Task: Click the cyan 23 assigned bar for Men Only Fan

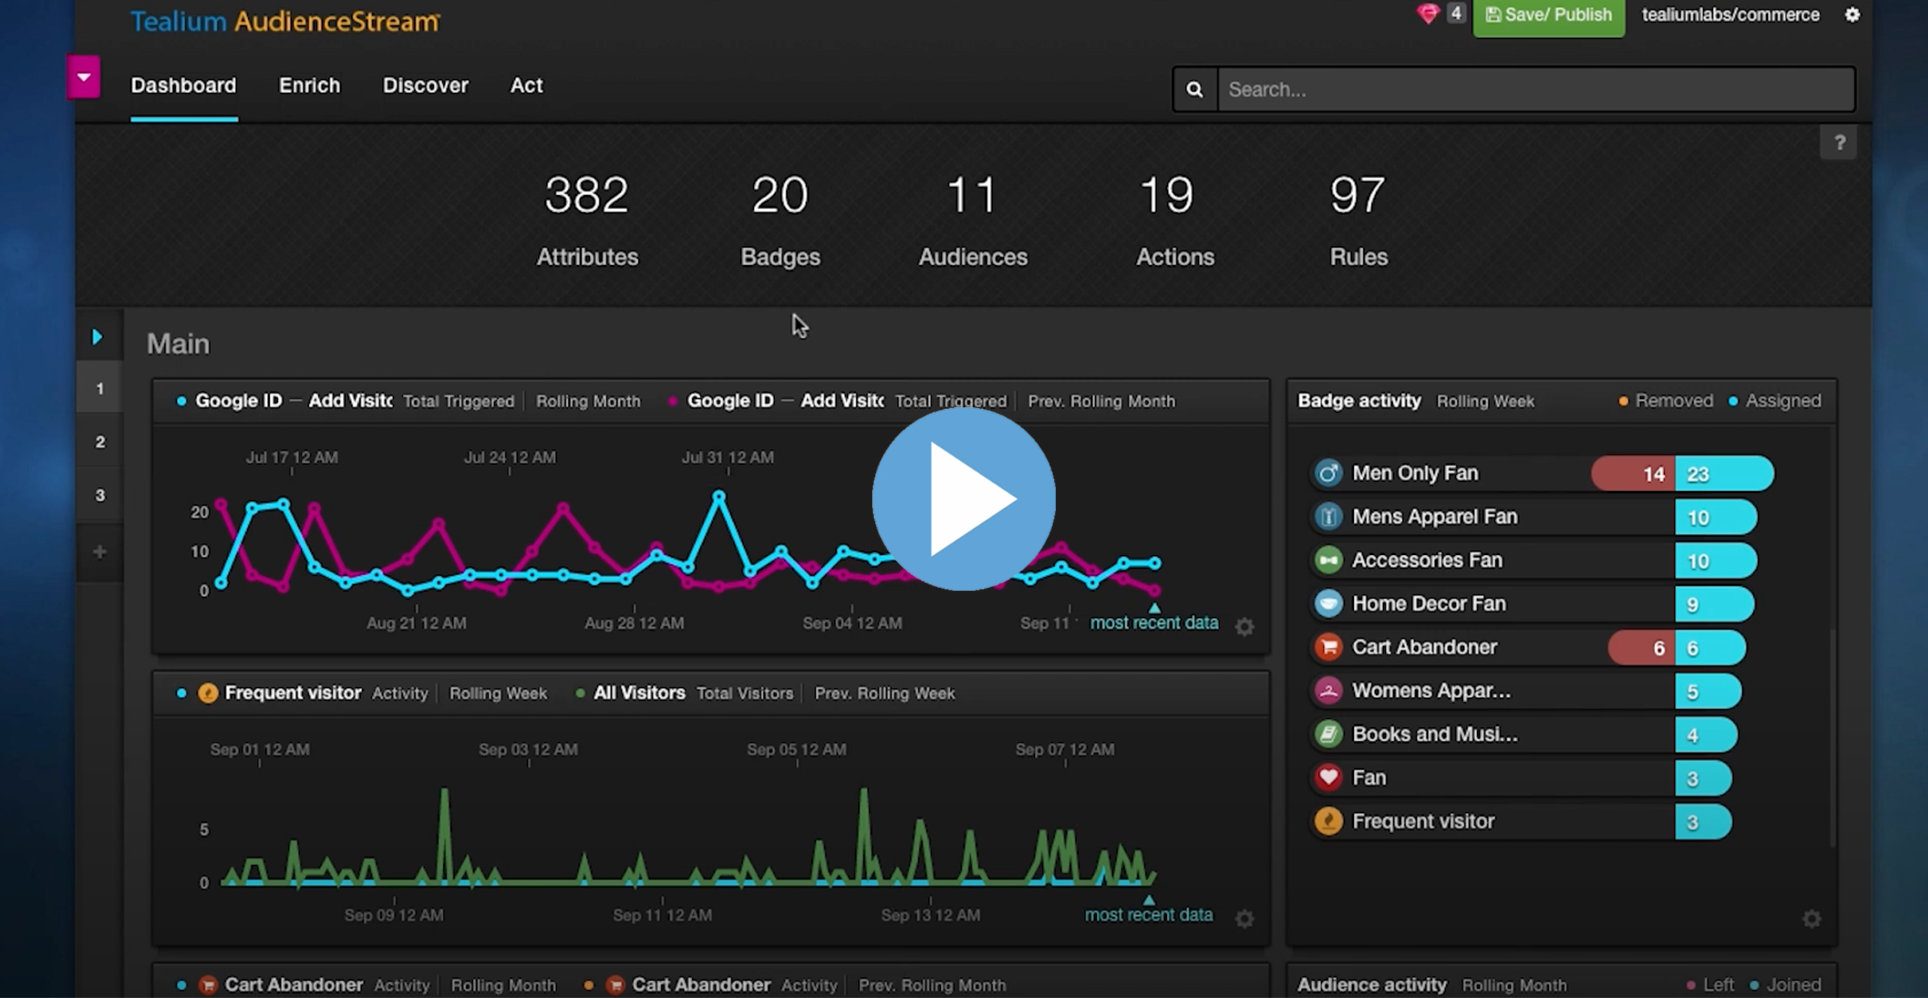Action: [1724, 474]
